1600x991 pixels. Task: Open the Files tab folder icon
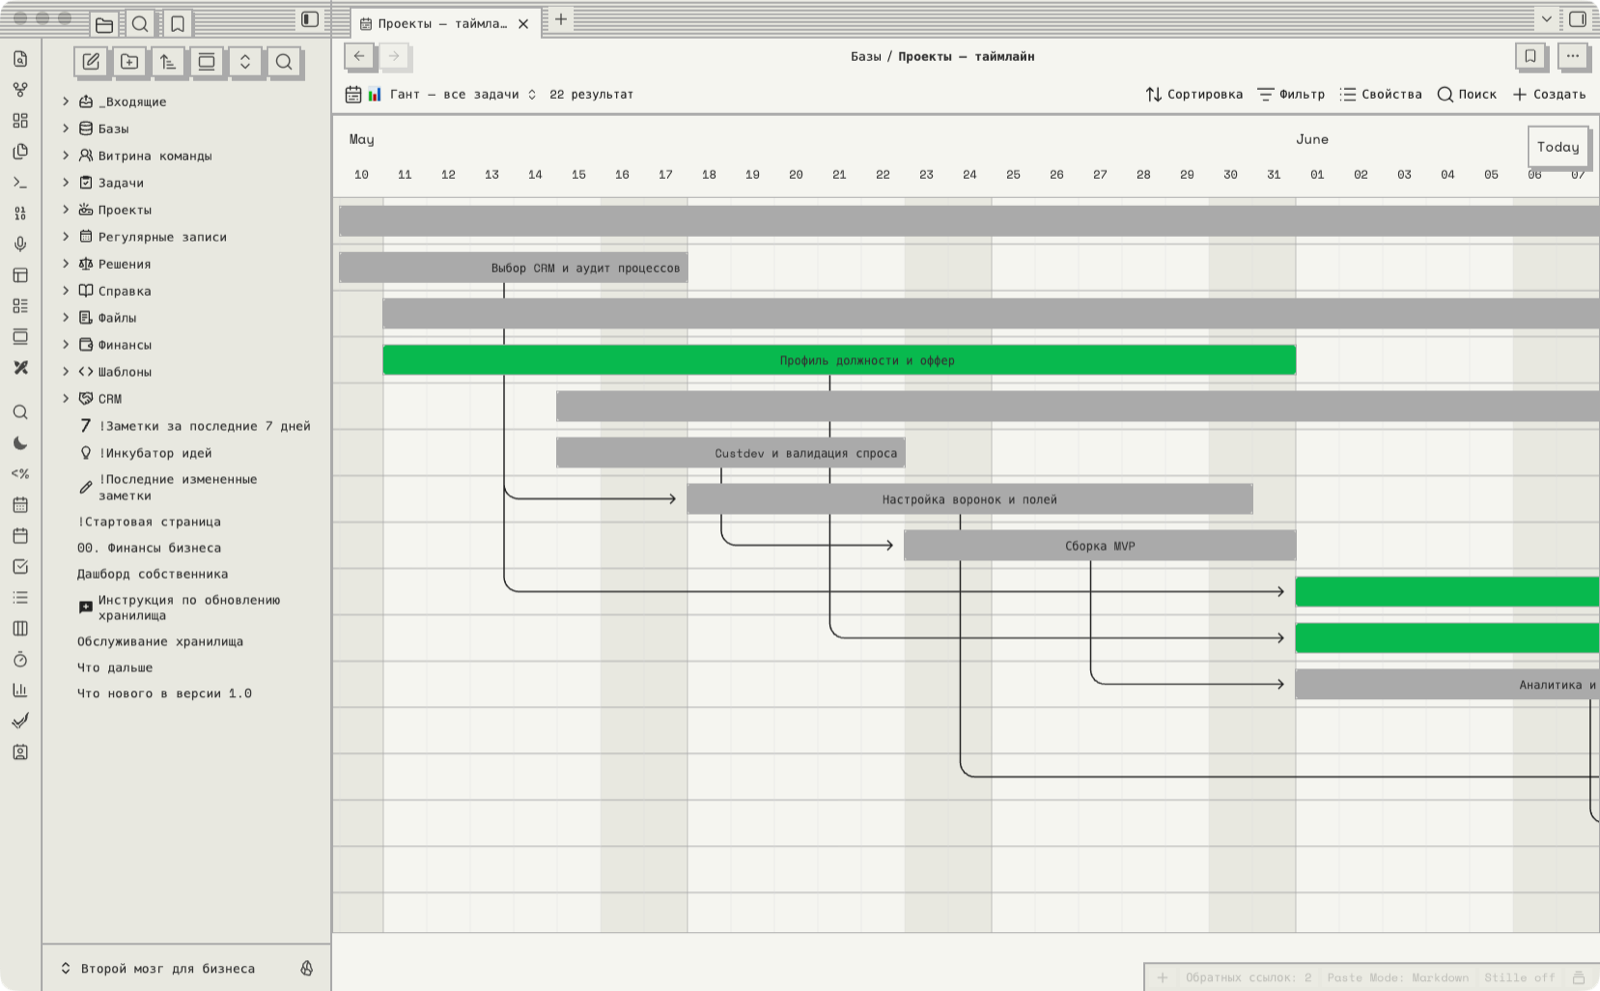pyautogui.click(x=104, y=24)
